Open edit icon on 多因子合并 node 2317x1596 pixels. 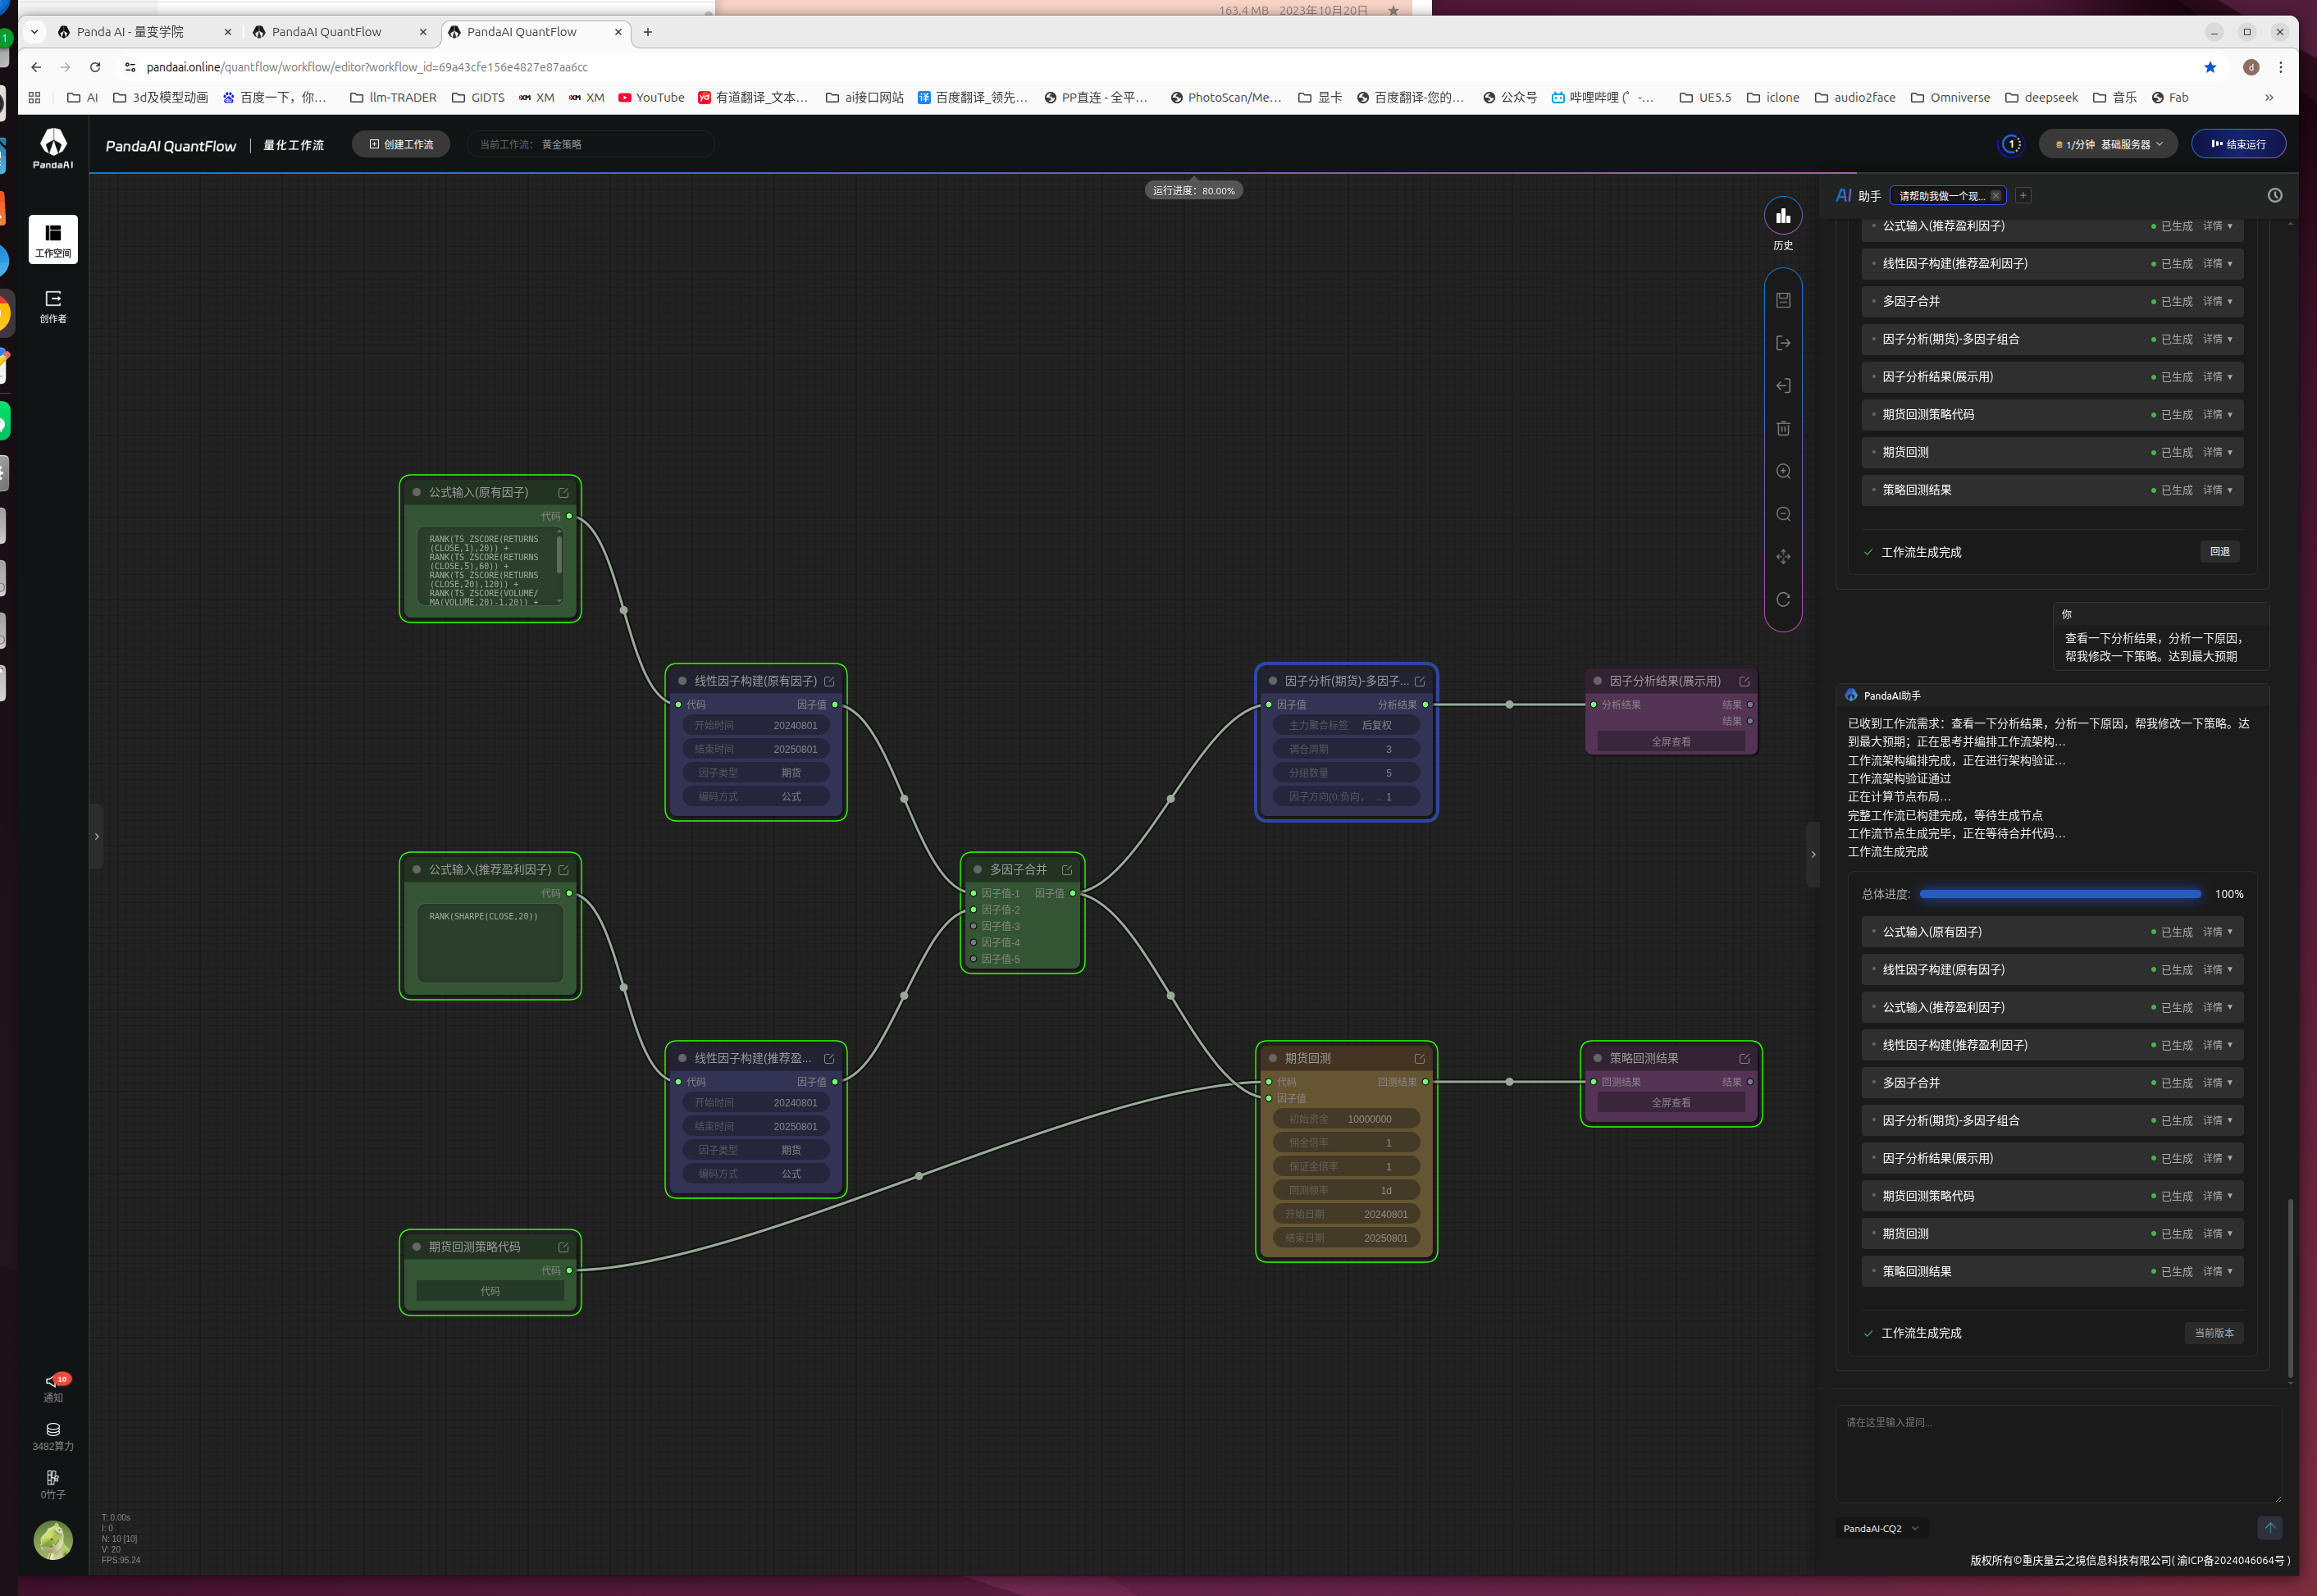pos(1067,870)
